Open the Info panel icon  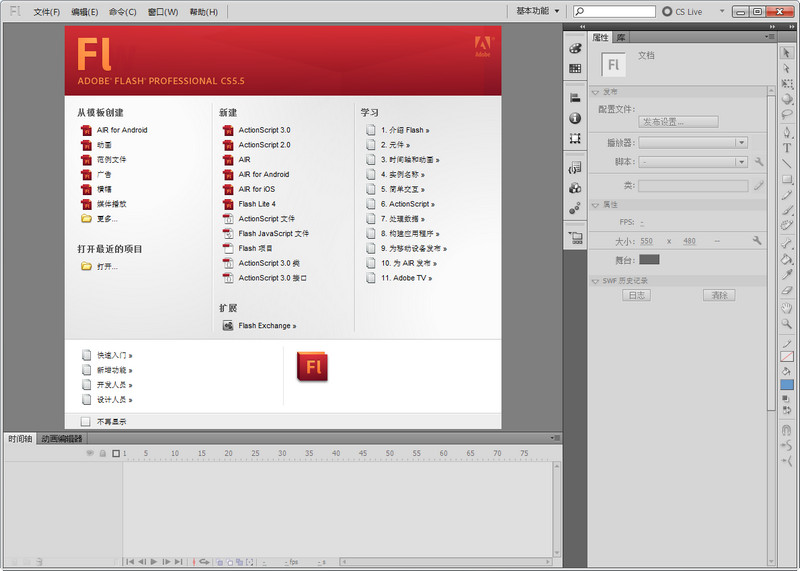(575, 118)
